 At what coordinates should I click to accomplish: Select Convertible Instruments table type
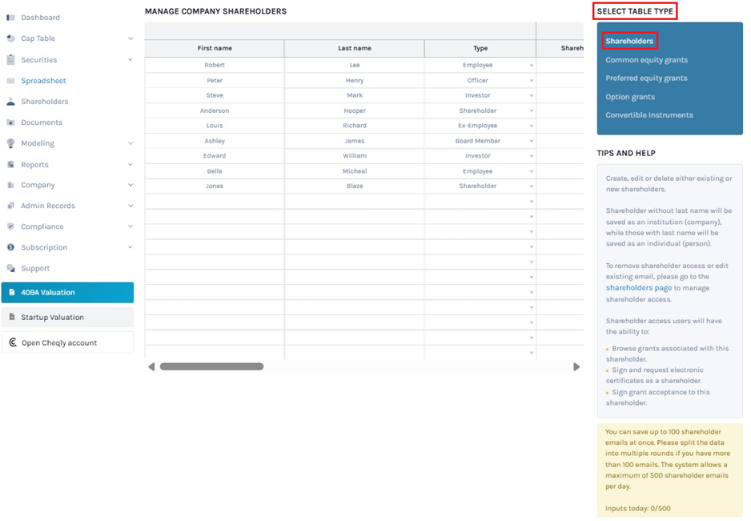pos(649,115)
